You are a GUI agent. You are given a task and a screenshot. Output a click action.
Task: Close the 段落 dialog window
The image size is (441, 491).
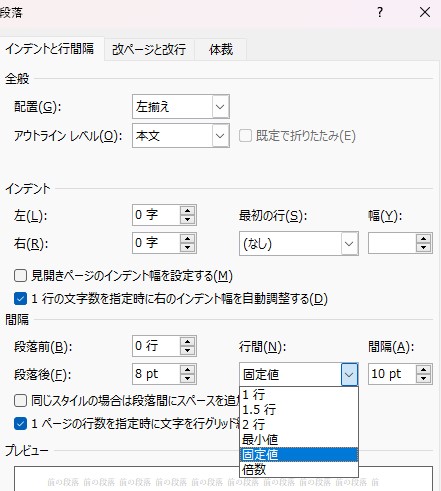click(x=425, y=13)
